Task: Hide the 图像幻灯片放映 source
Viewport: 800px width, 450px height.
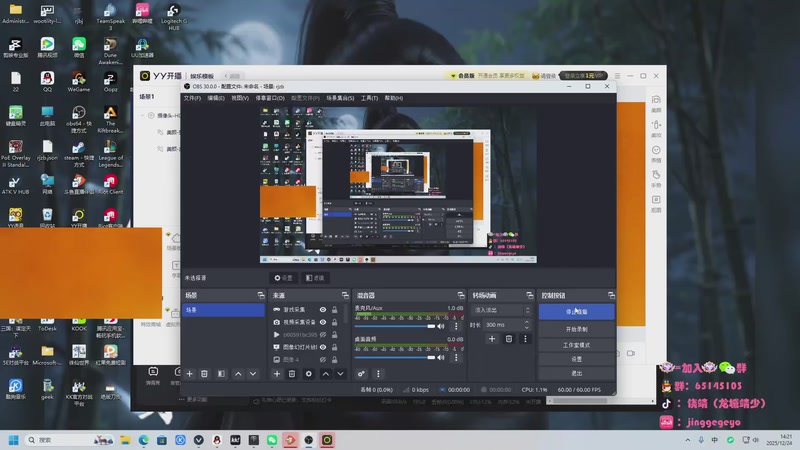Action: [323, 347]
